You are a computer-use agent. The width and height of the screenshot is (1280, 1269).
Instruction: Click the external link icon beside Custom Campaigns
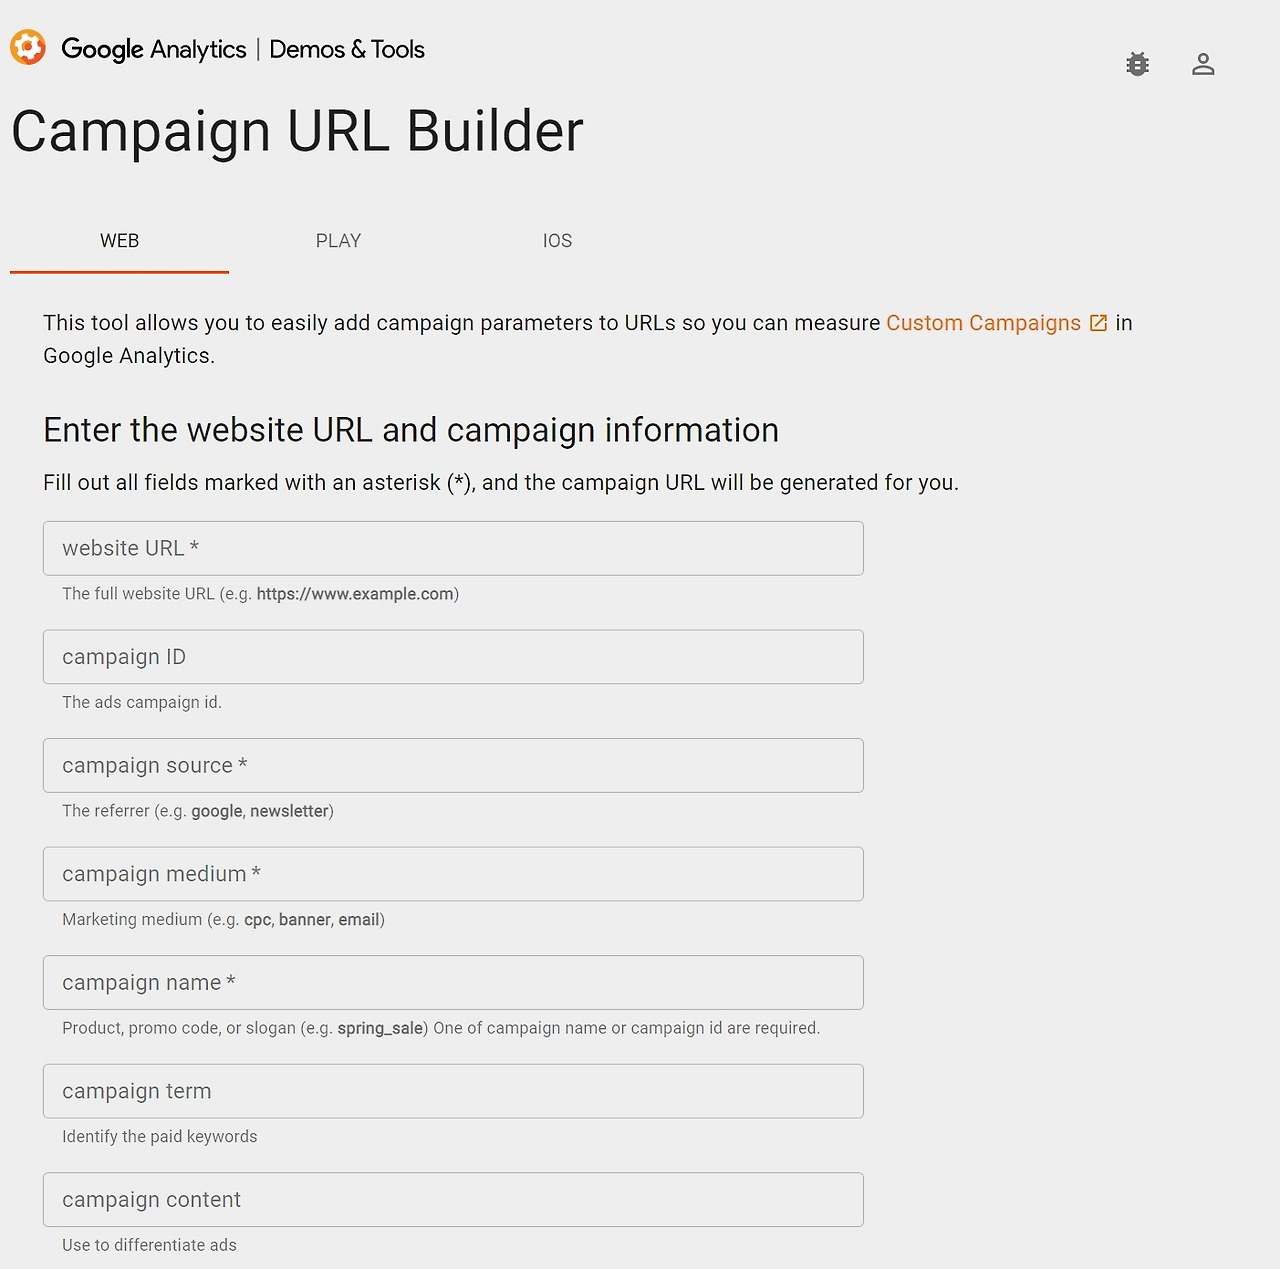[x=1098, y=323]
